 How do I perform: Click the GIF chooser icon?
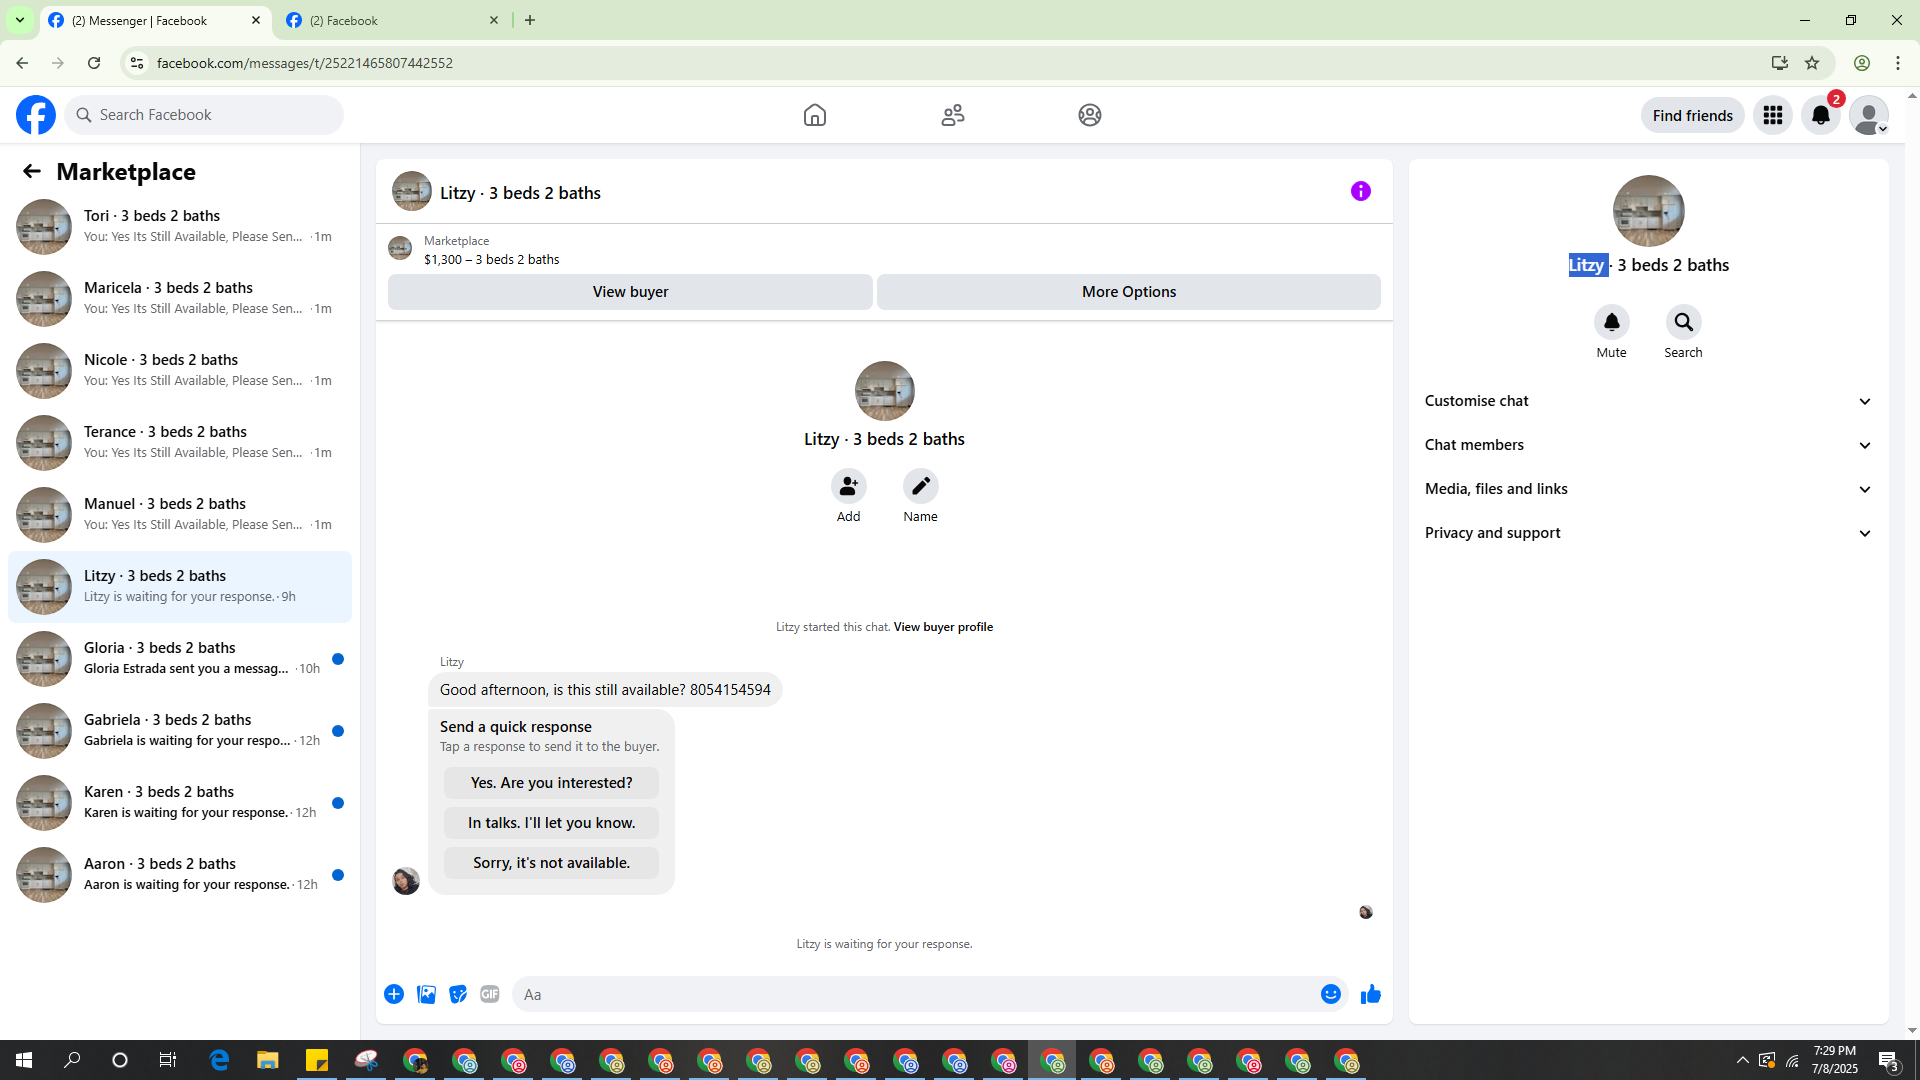[489, 994]
